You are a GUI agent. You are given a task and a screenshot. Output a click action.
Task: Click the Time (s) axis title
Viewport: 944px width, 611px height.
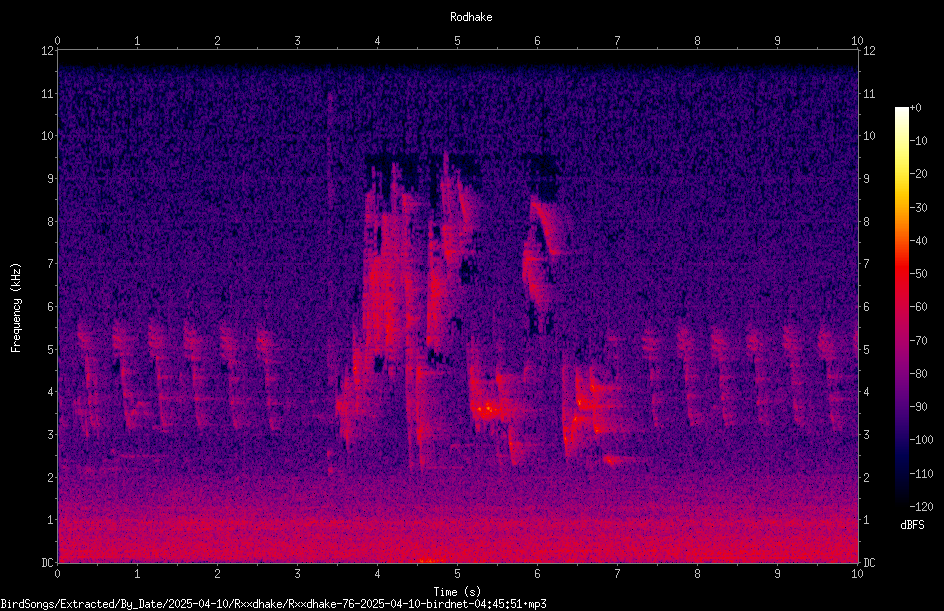point(457,592)
